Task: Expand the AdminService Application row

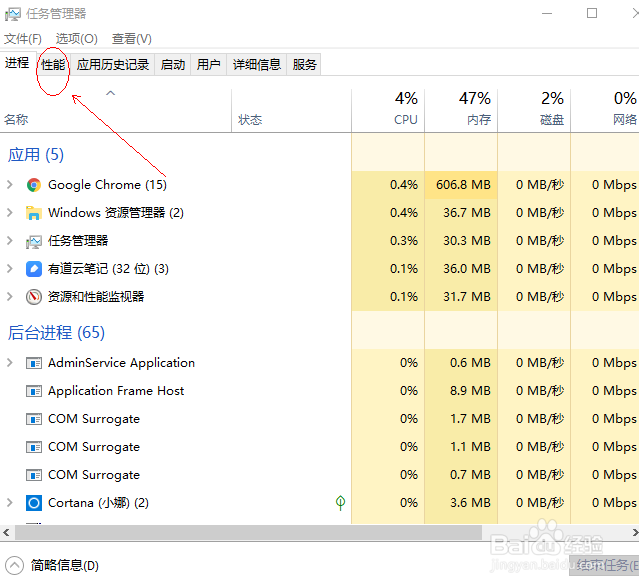Action: pos(10,362)
